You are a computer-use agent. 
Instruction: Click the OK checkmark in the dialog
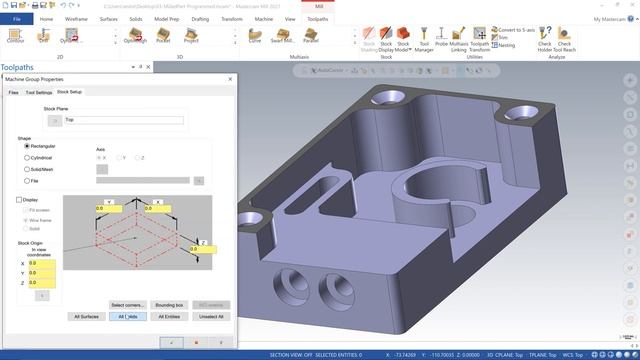point(171,342)
